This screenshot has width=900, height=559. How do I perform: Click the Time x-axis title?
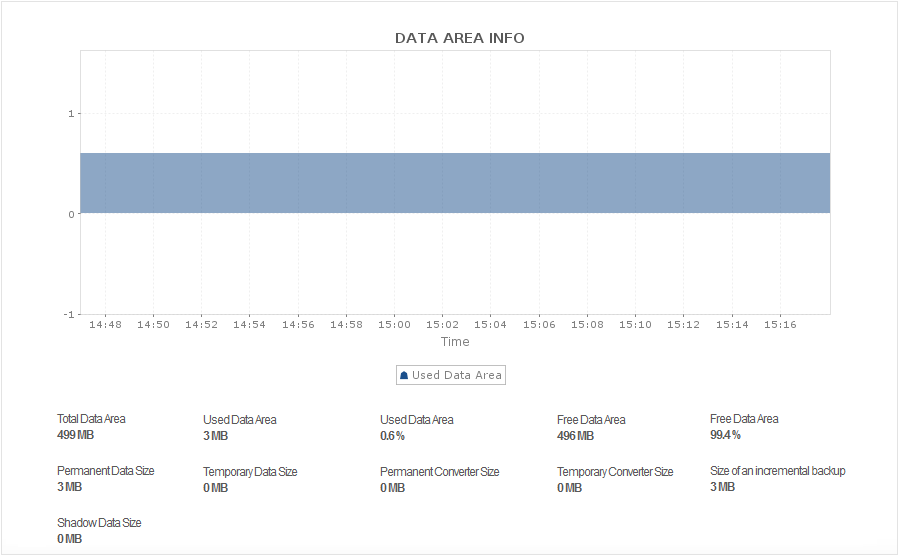click(455, 342)
